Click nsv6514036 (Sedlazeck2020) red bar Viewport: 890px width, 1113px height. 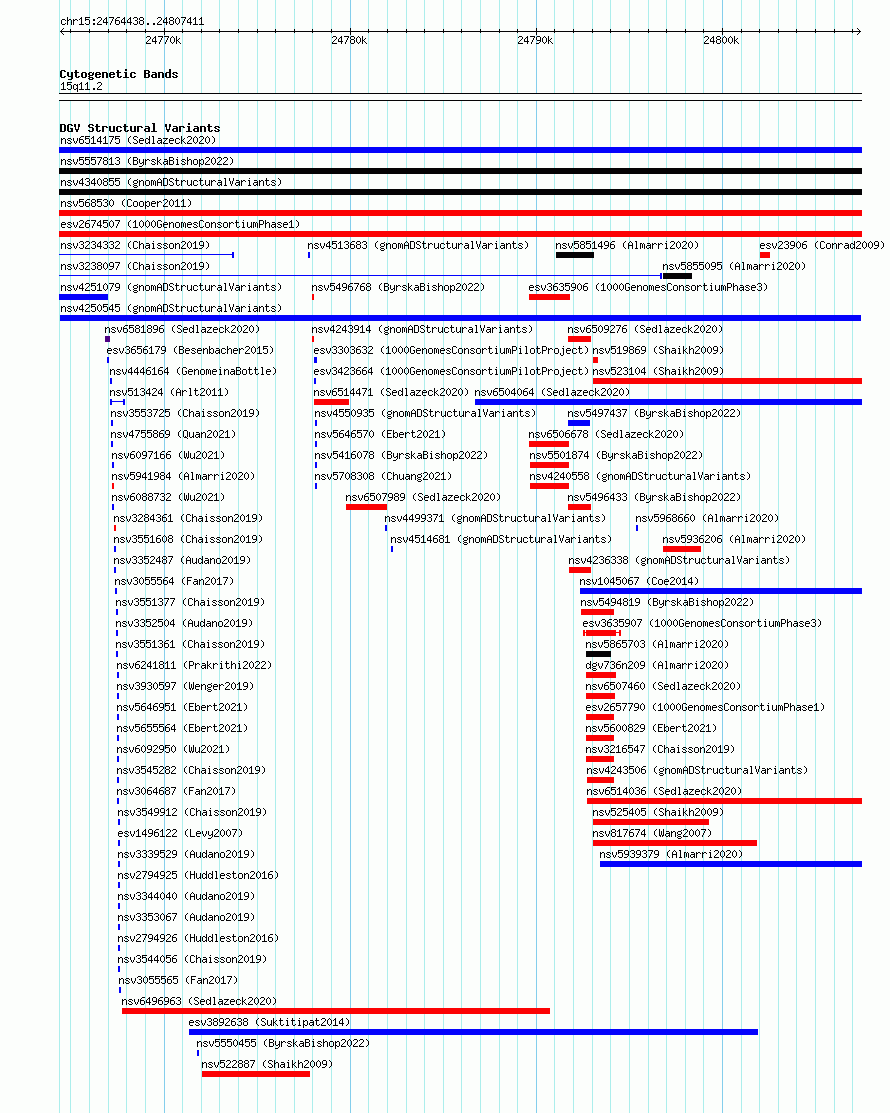tap(725, 801)
